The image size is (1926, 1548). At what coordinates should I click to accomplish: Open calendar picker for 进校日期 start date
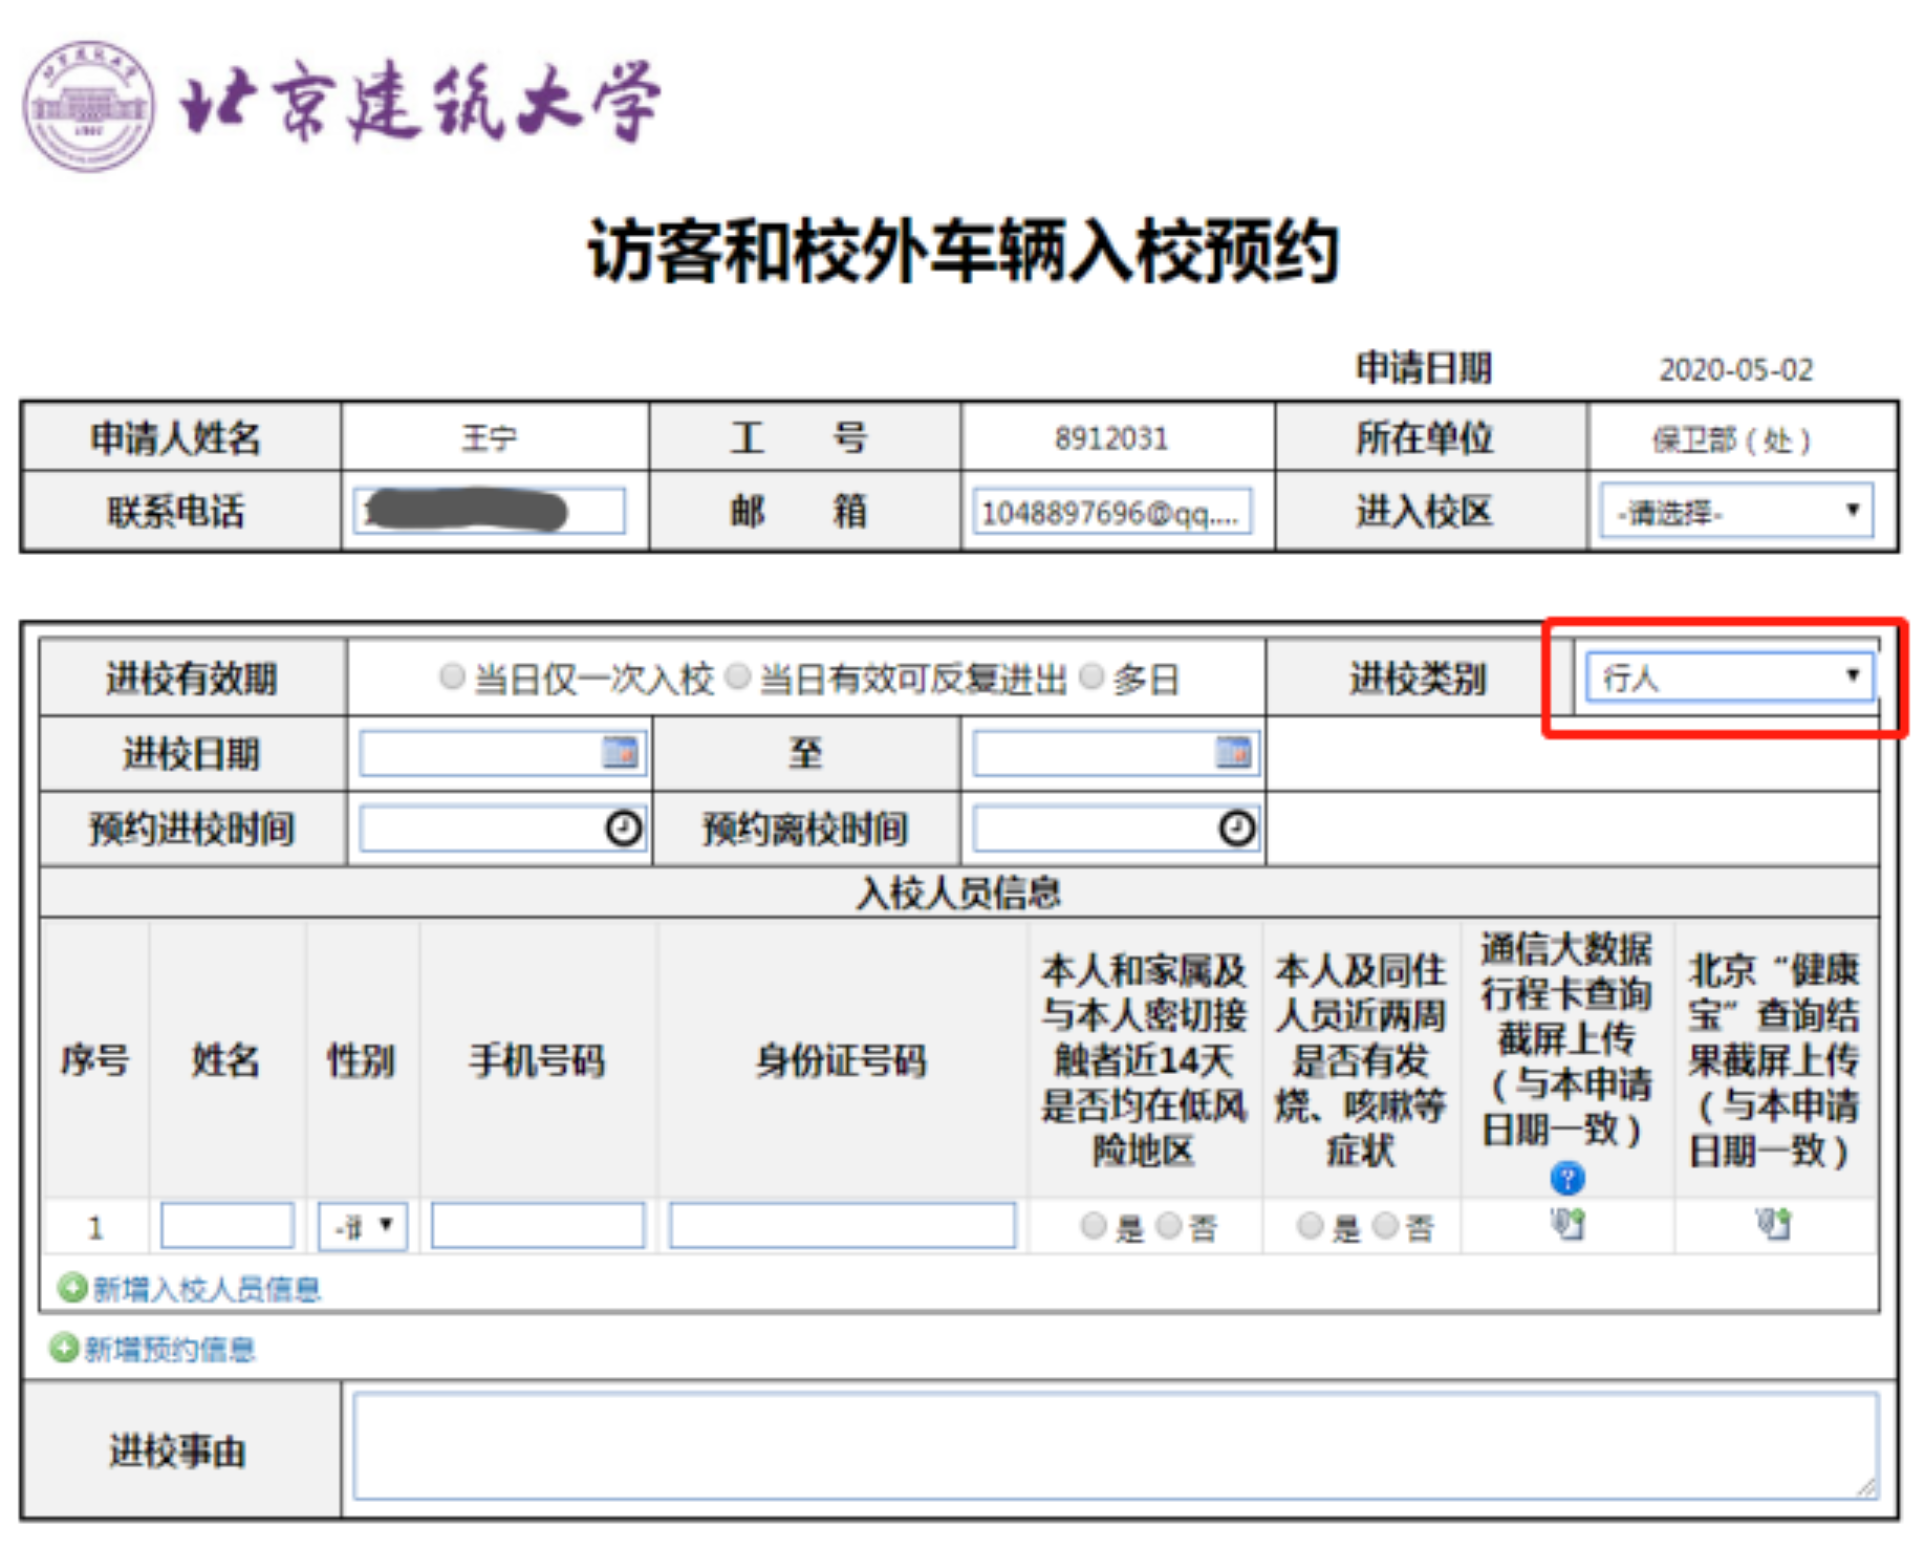pyautogui.click(x=620, y=752)
